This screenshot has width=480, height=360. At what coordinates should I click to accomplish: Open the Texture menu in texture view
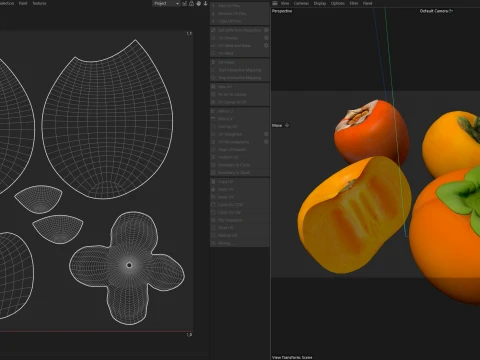click(x=39, y=3)
